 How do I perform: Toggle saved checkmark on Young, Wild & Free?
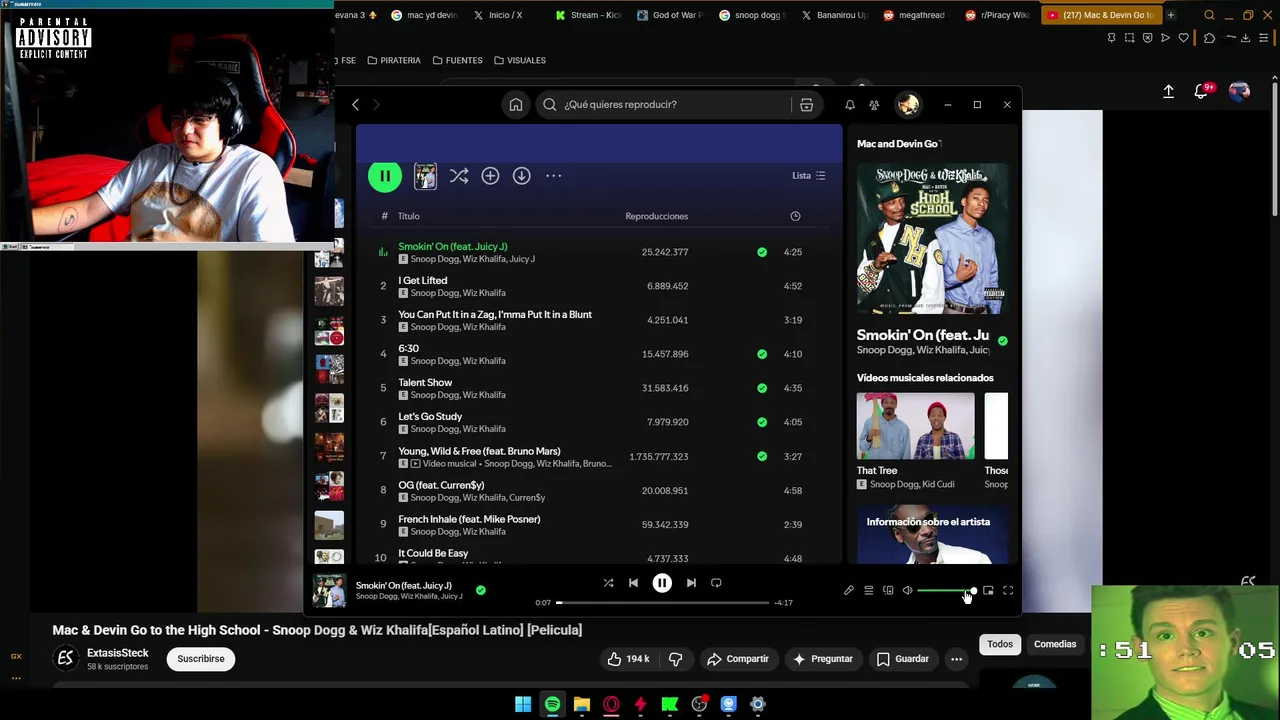point(762,457)
